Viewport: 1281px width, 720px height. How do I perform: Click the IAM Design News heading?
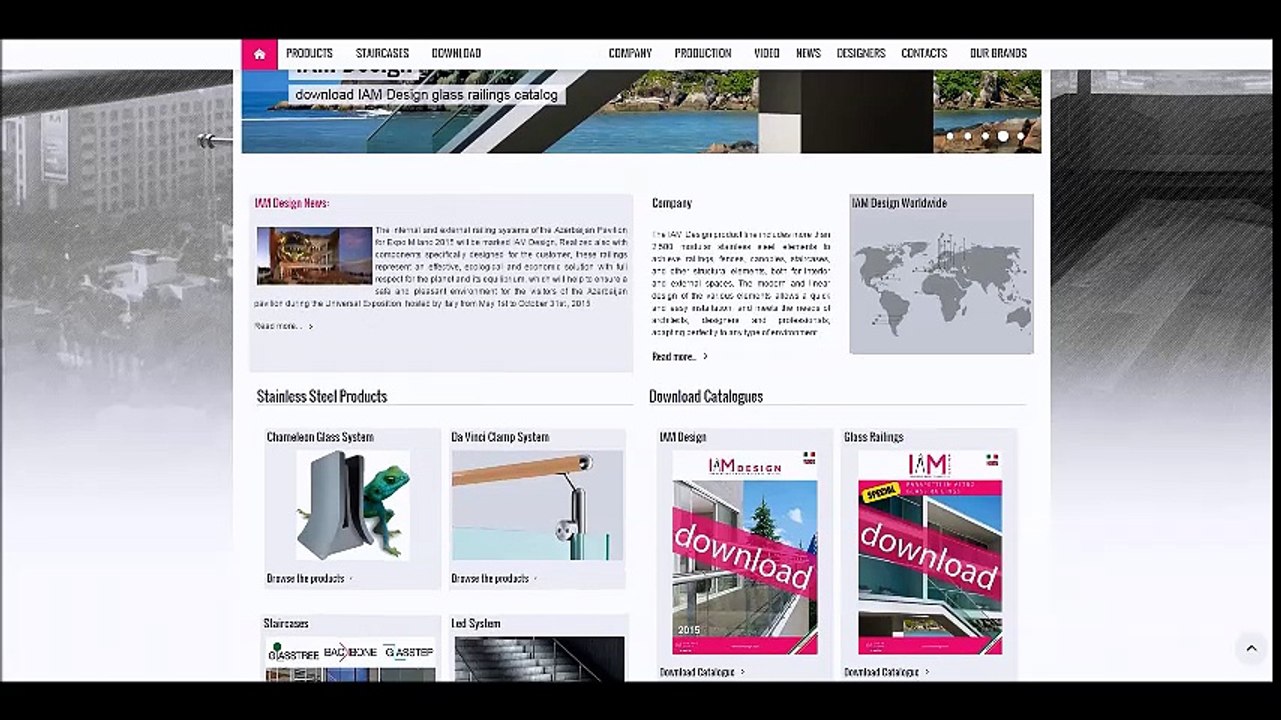[292, 204]
